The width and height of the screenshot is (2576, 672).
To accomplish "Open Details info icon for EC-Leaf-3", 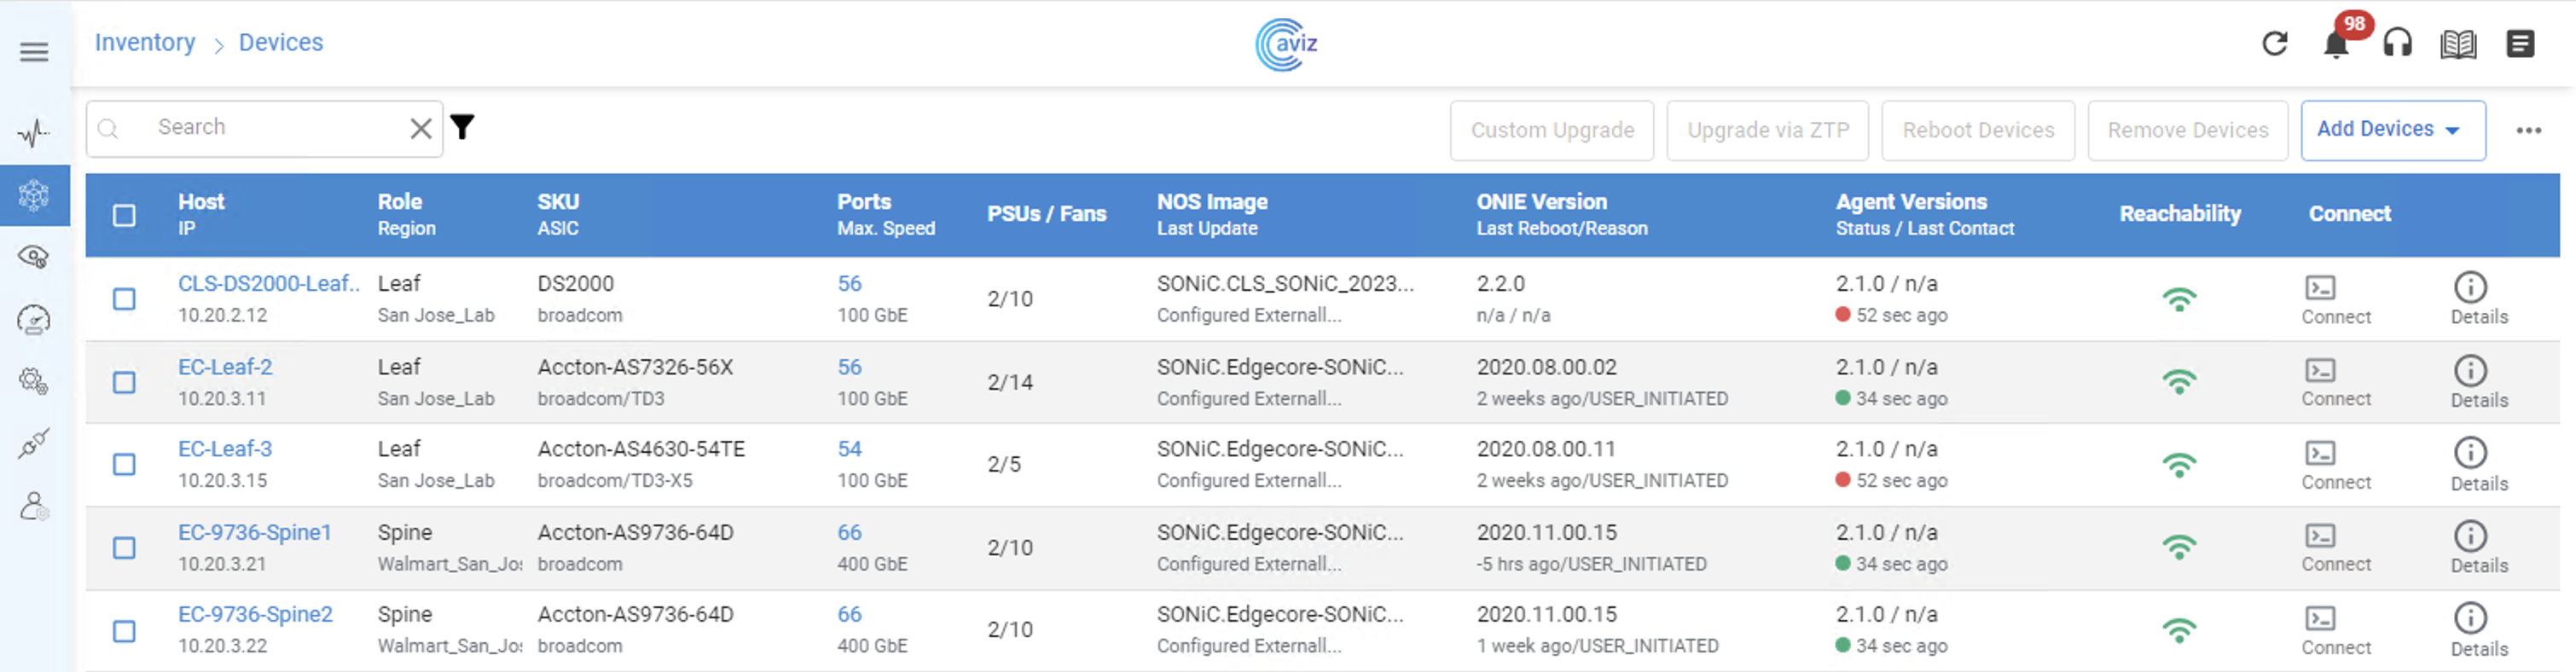I will tap(2470, 454).
